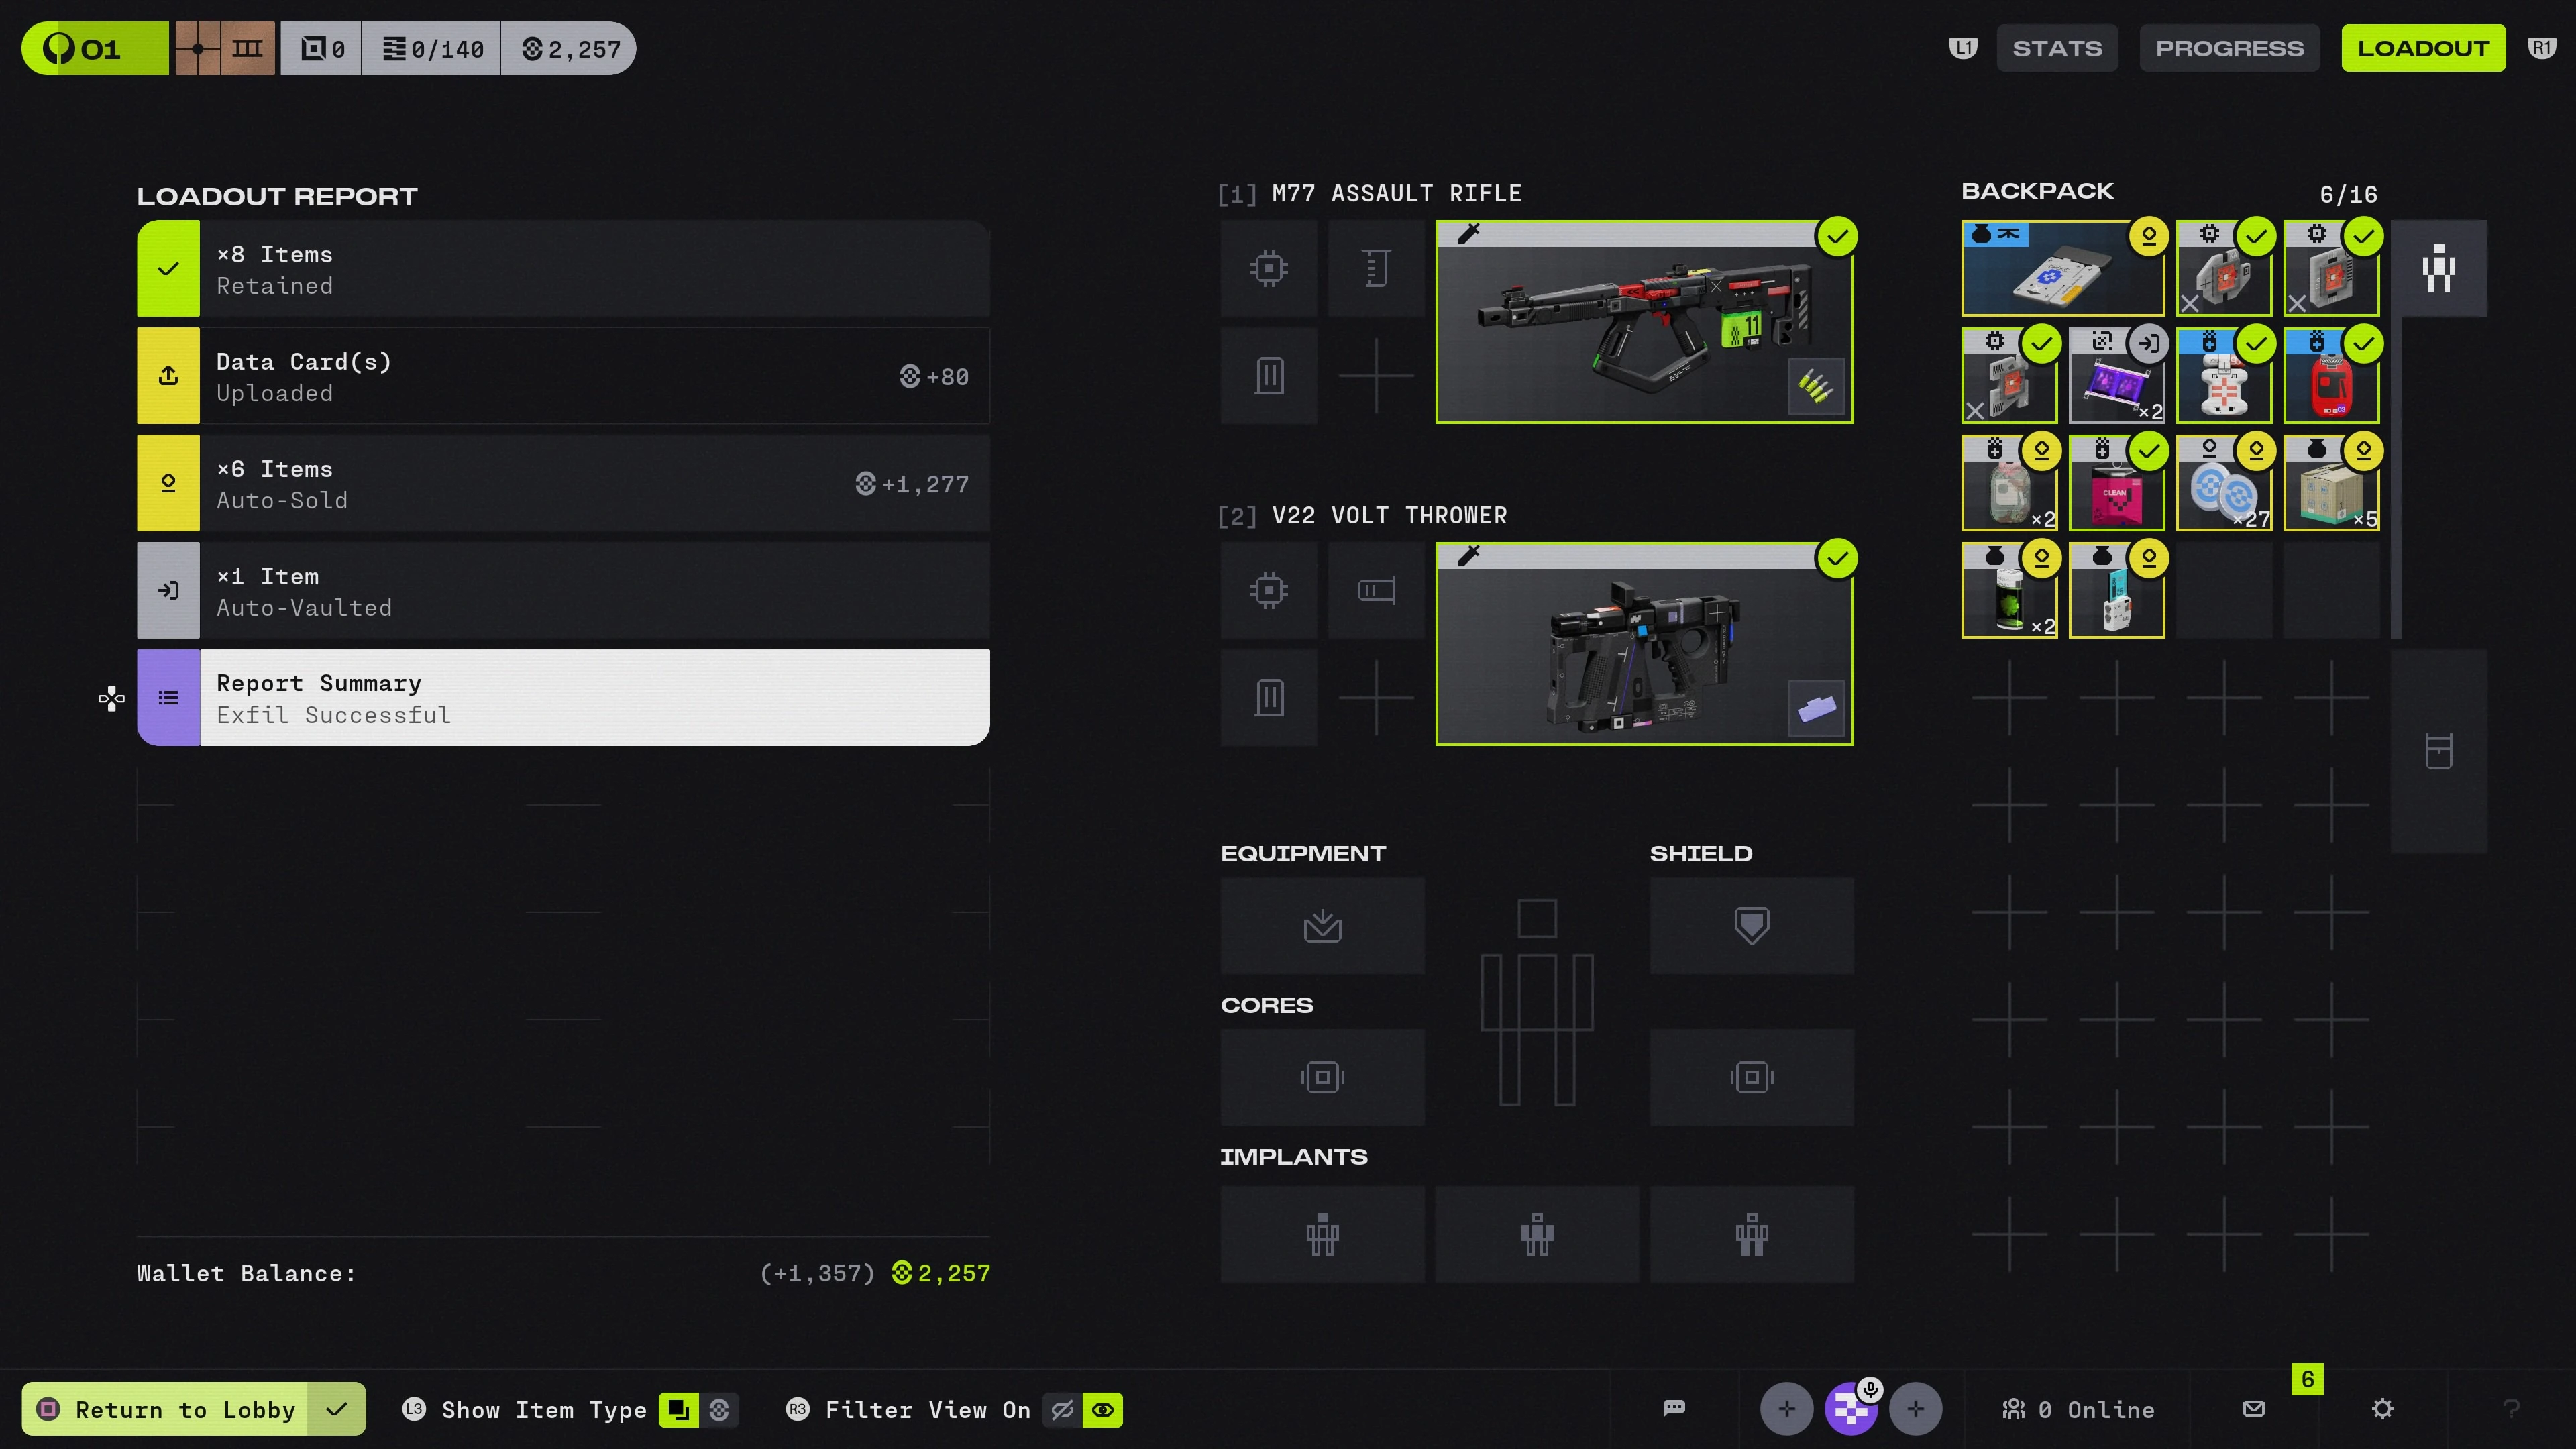
Task: Select the M77 Assault Rifle thumbnail
Action: 1644,322
